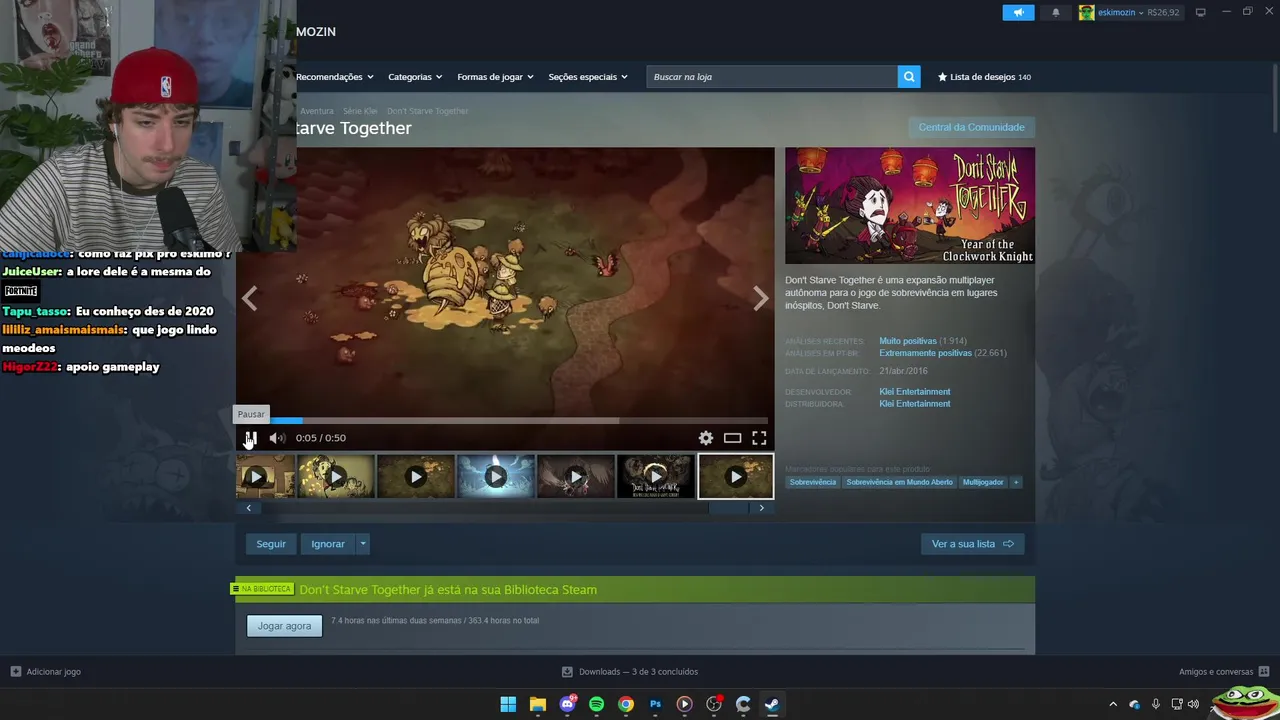This screenshot has height=720, width=1280.
Task: Open Photoshop from taskbar
Action: [x=655, y=704]
